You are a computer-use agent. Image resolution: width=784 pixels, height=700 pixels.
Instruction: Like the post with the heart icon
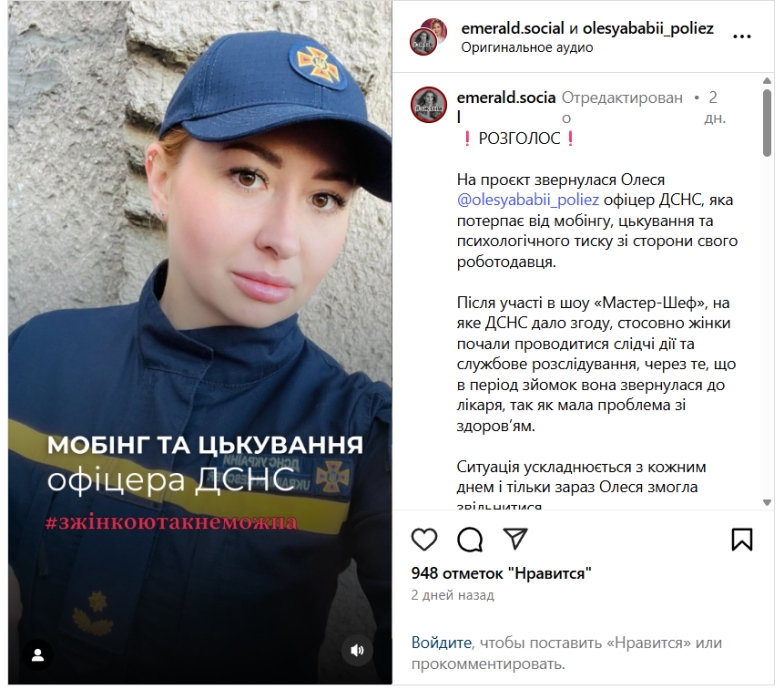pos(424,540)
